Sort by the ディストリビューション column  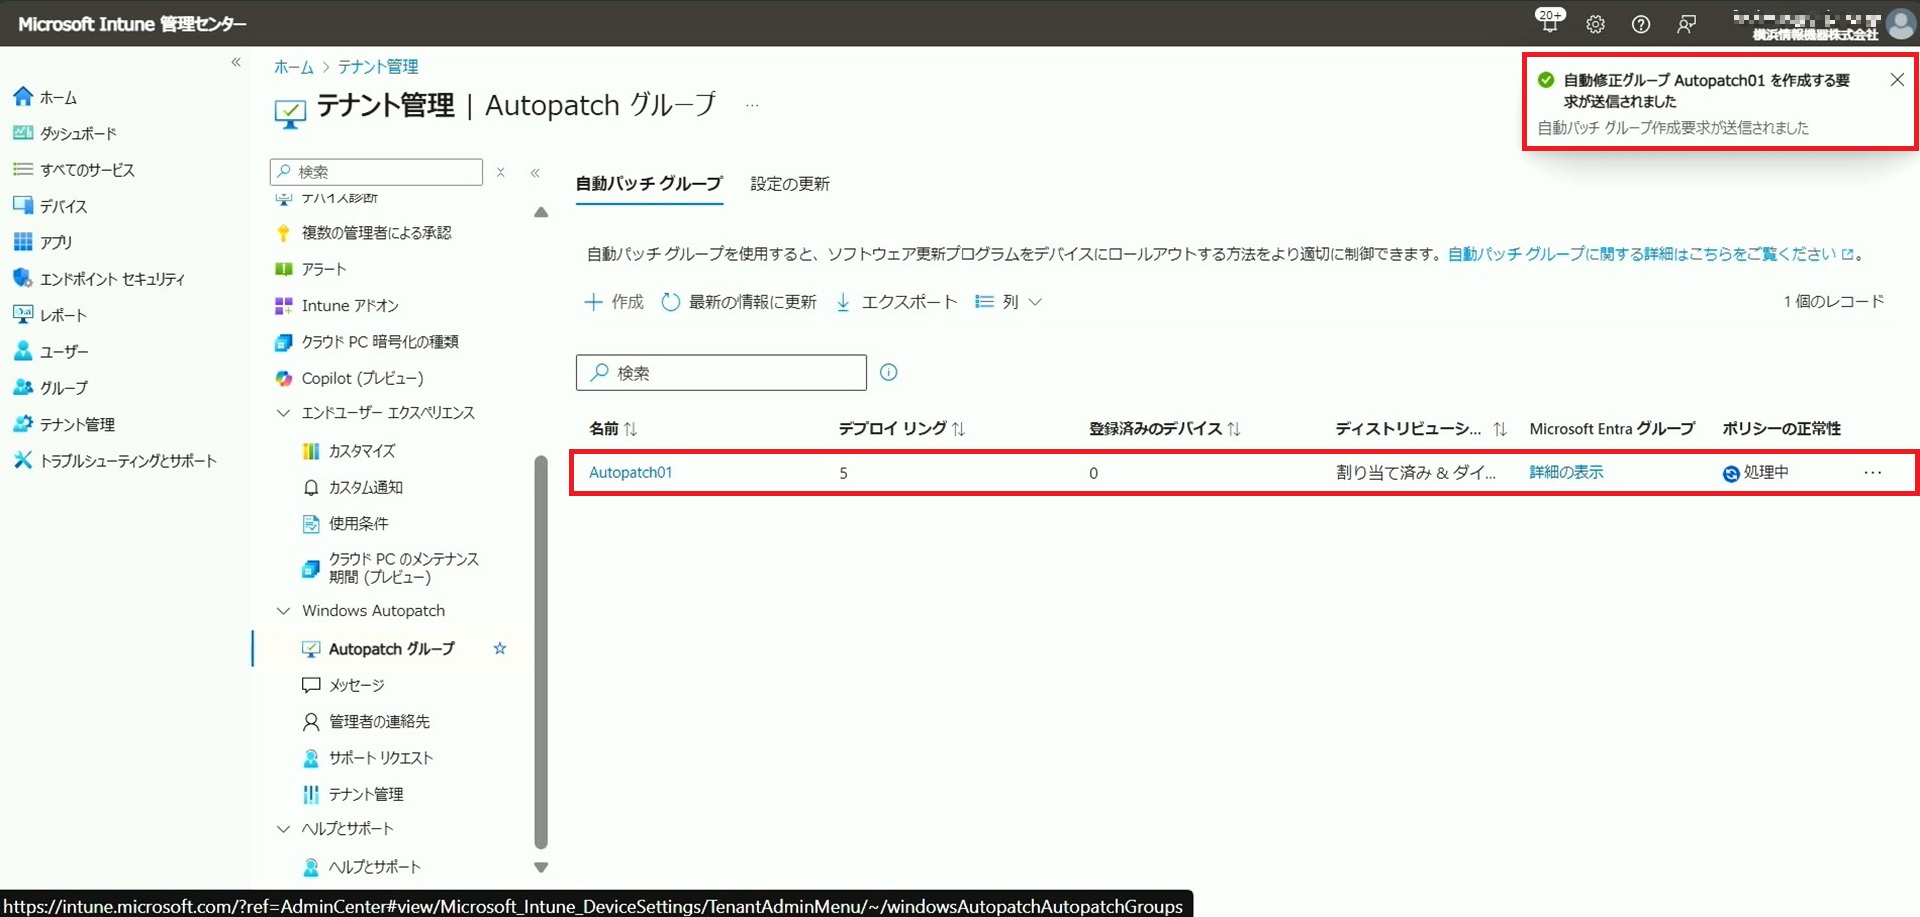coord(1421,429)
